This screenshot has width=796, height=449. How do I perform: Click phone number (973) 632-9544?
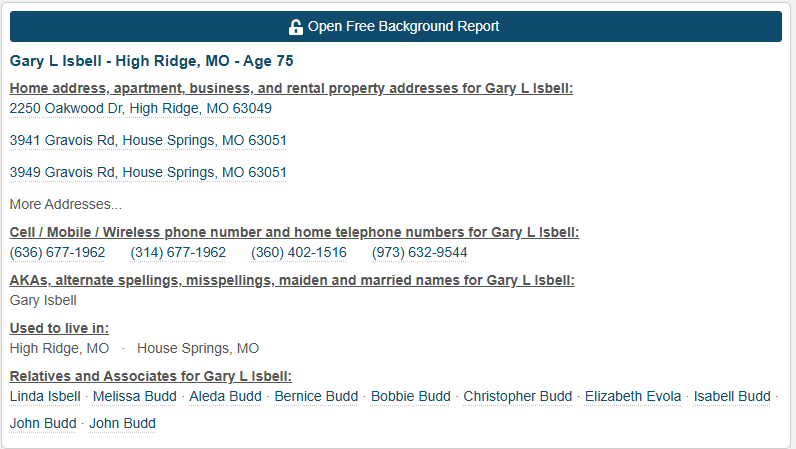coord(419,252)
